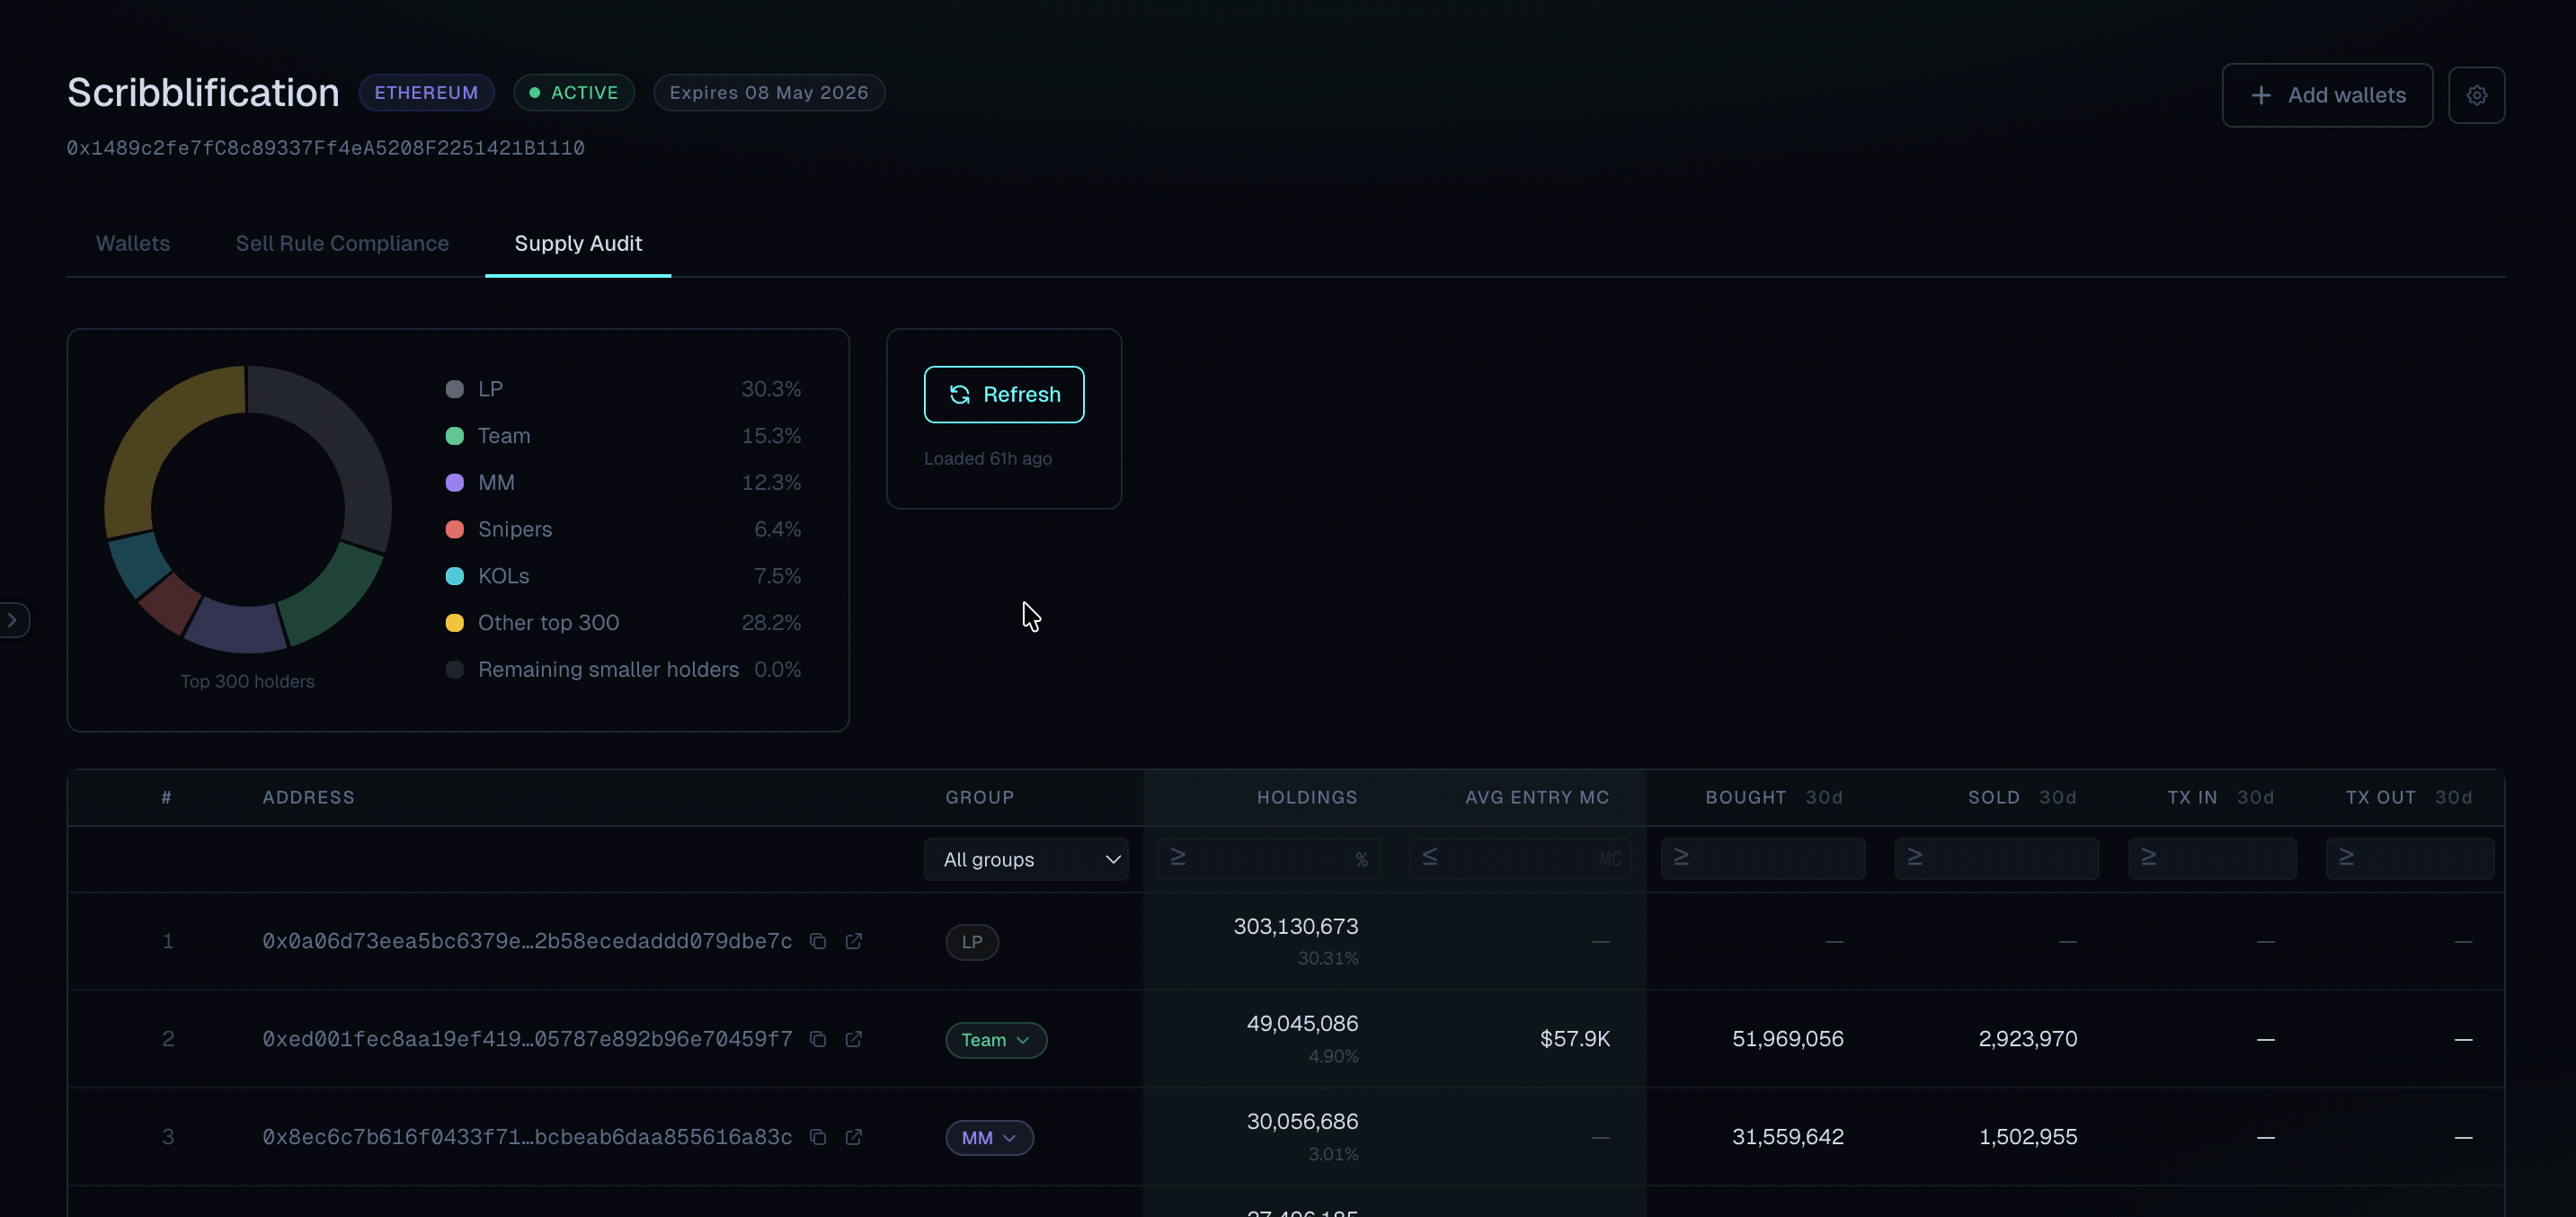
Task: Sort by the TX IN 30d header
Action: [x=2221, y=797]
